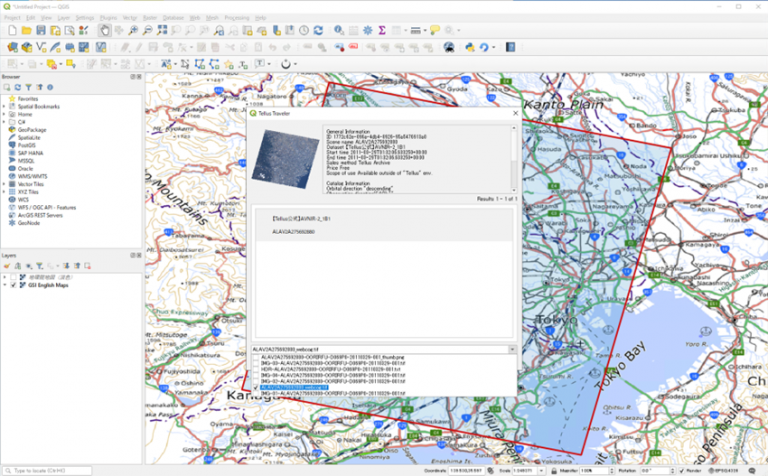The height and width of the screenshot is (476, 768).
Task: Click the Zoom Out magnifier tool
Action: tap(147, 31)
